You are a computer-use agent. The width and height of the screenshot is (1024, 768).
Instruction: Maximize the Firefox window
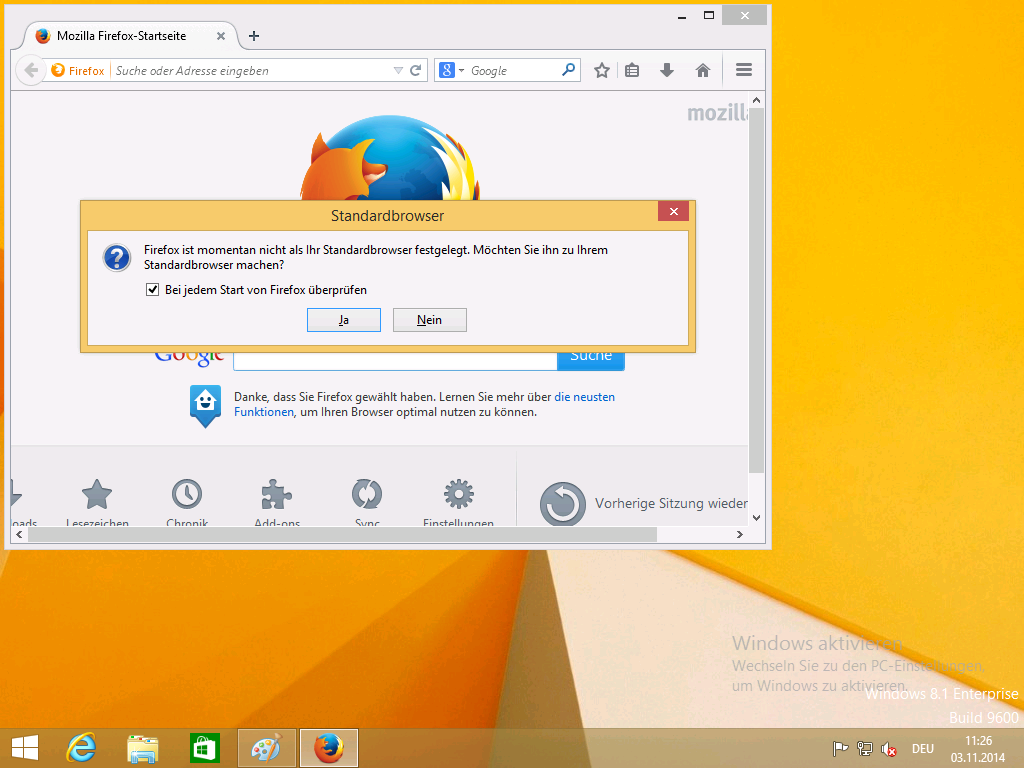709,15
